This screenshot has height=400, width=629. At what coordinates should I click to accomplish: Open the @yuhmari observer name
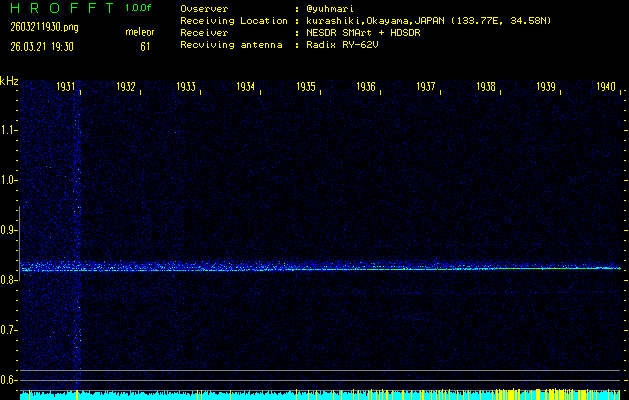(332, 10)
